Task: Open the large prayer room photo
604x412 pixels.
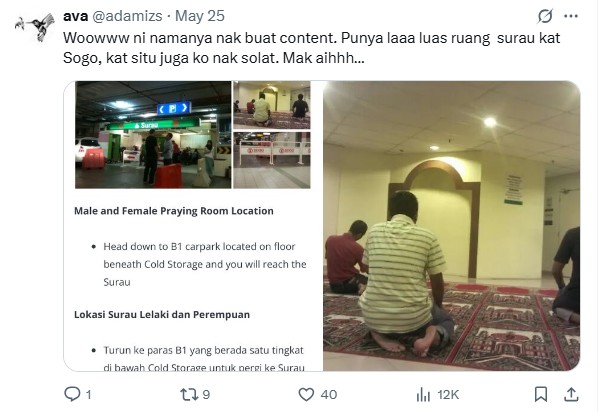Action: pos(451,226)
